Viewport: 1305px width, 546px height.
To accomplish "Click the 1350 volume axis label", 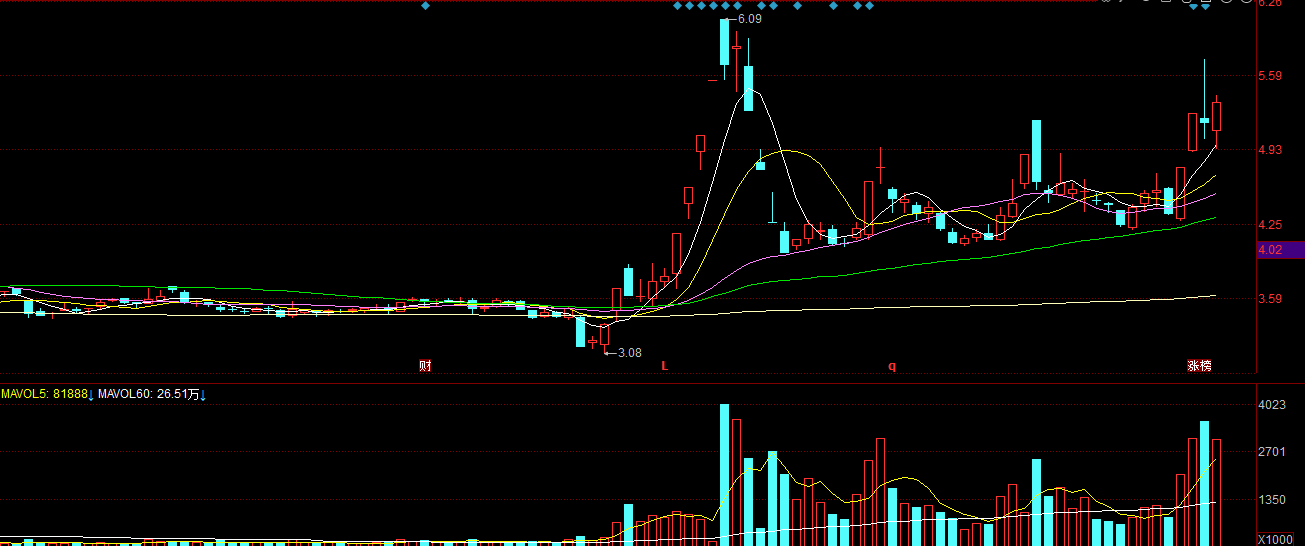I will point(1271,500).
